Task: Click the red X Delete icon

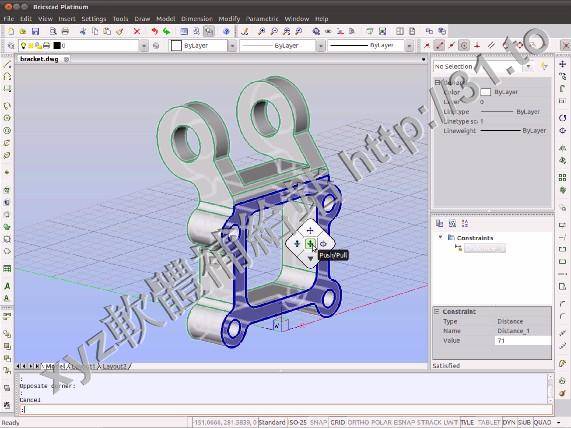Action: pyautogui.click(x=137, y=32)
